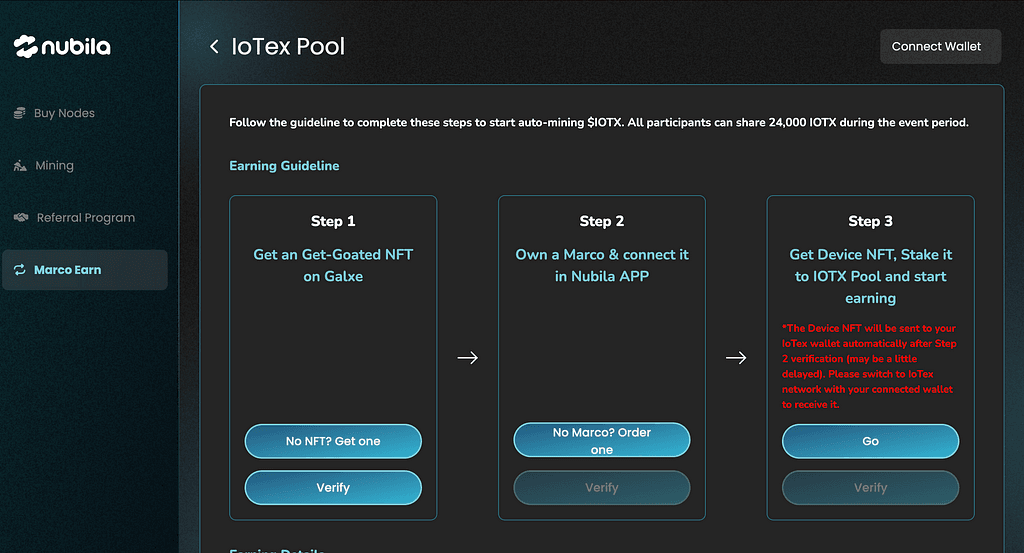Click the nubila logo
This screenshot has height=553, width=1024.
point(62,46)
